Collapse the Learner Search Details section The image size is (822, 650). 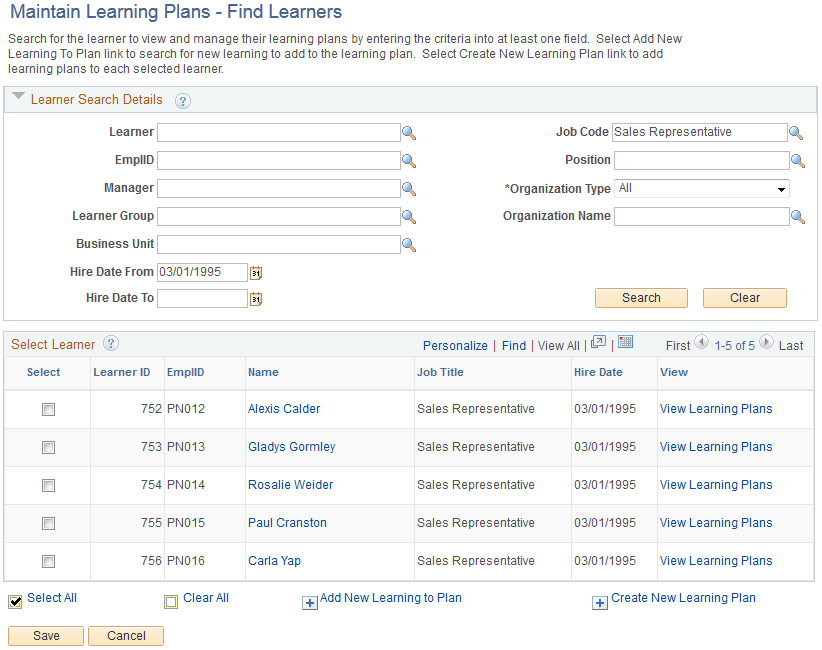pos(18,99)
